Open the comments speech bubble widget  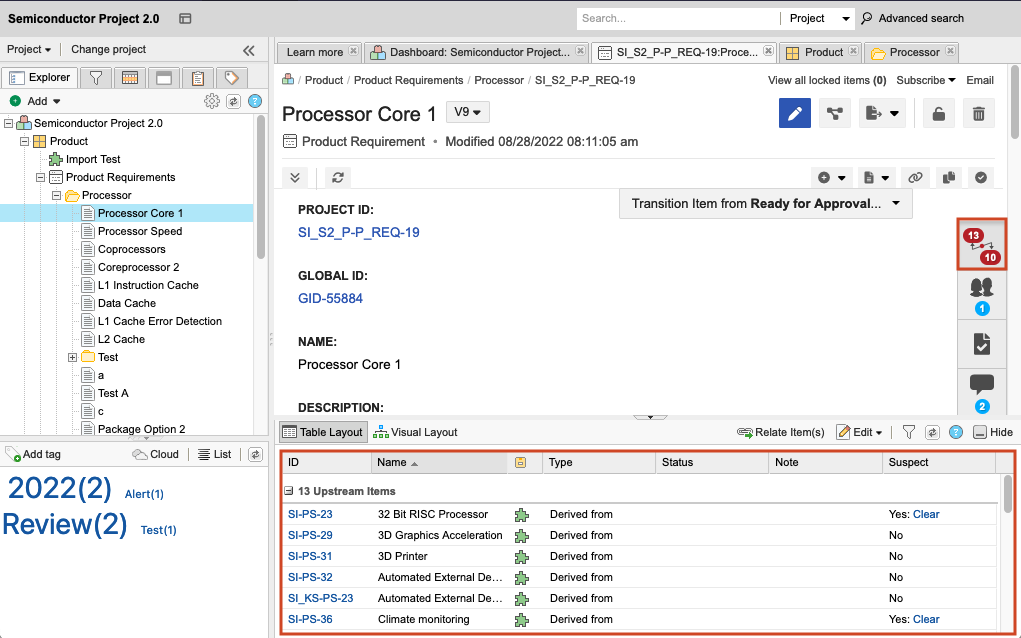click(981, 390)
